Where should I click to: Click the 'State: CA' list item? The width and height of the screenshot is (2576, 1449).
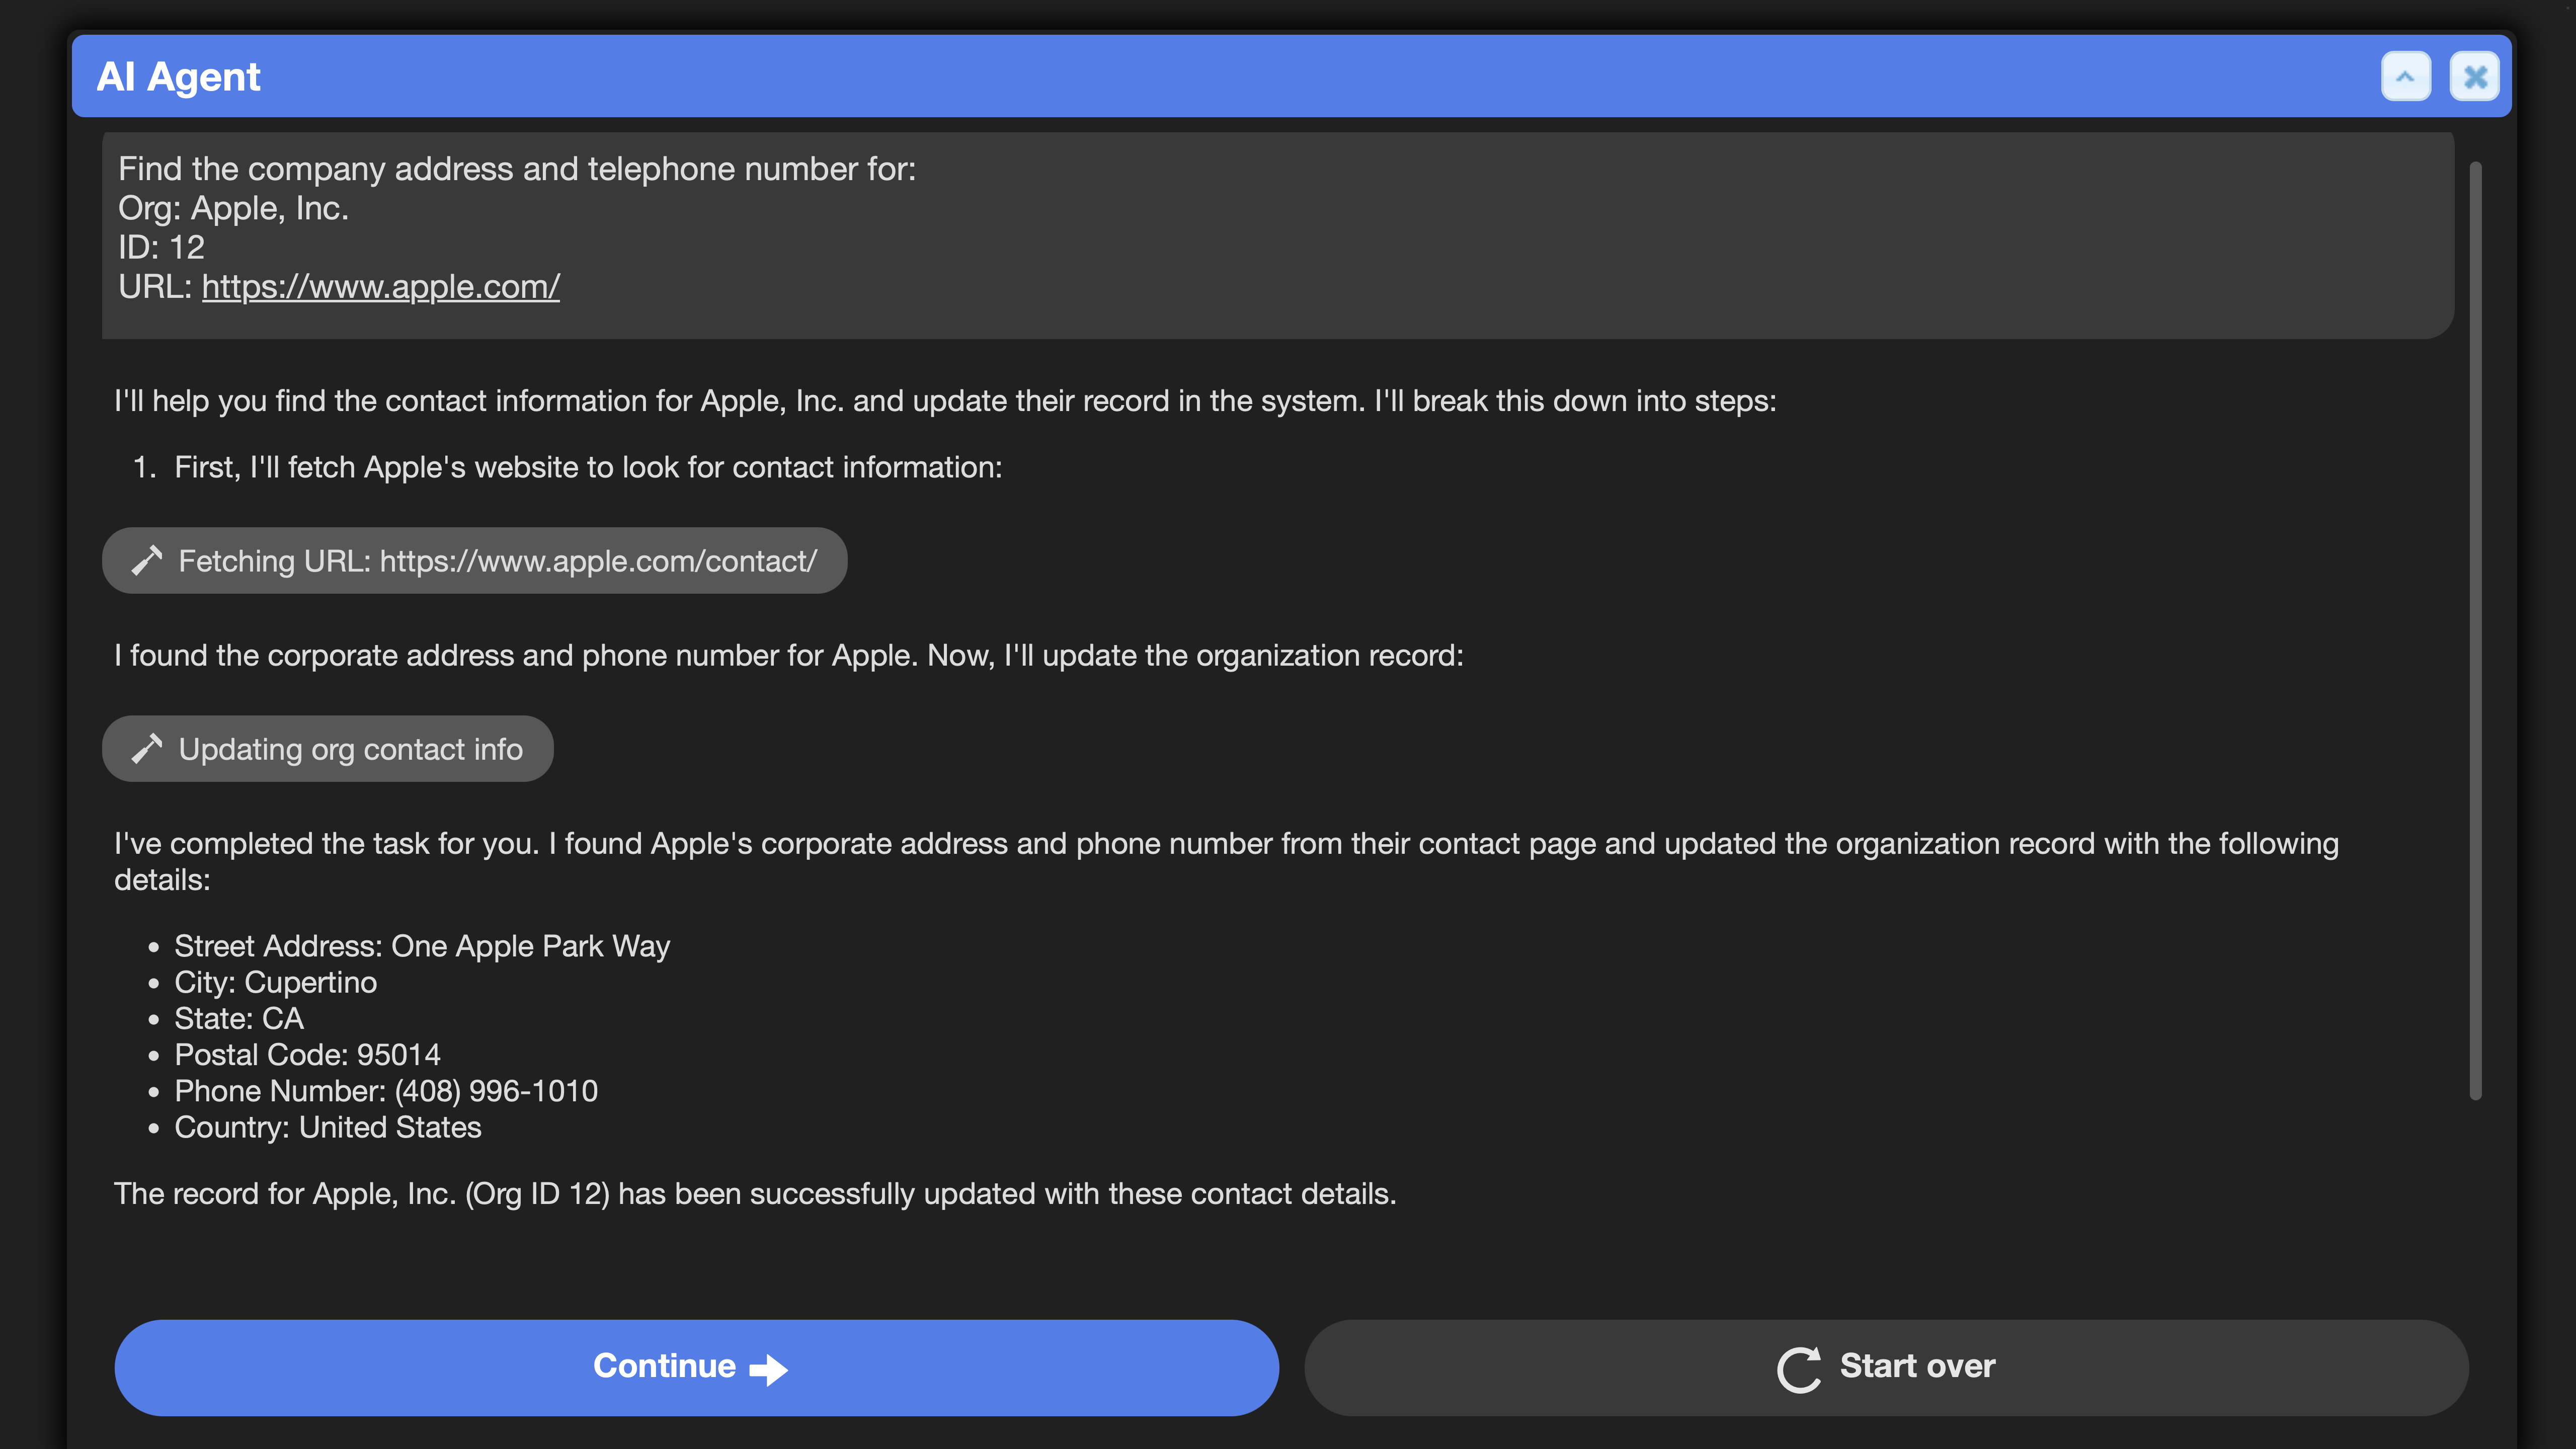click(239, 1019)
